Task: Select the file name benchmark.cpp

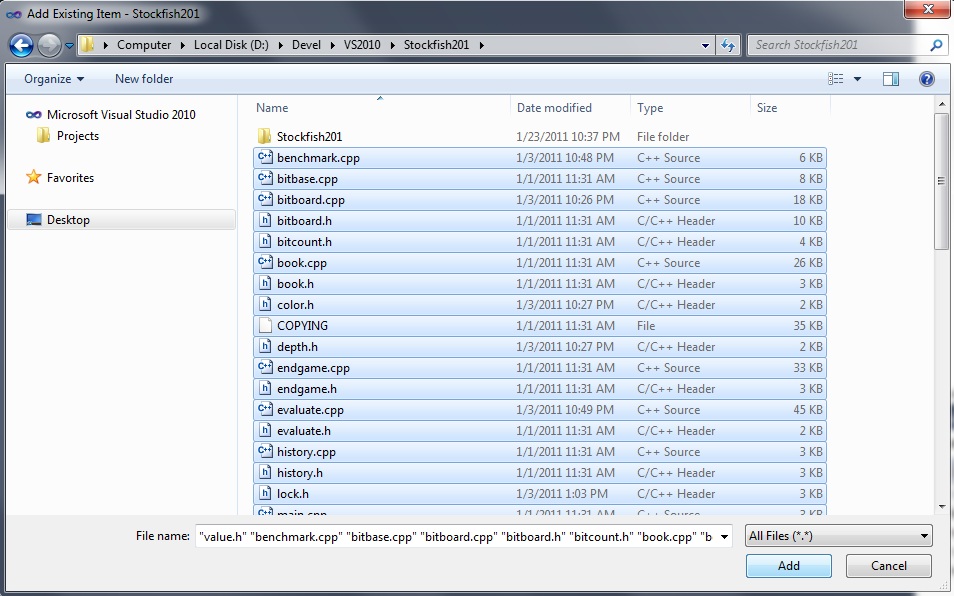Action: [318, 158]
